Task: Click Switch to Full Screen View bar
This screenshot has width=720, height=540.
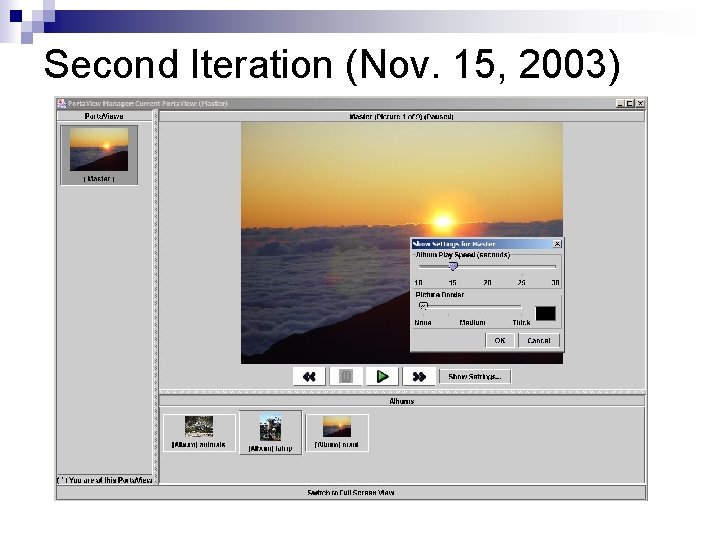Action: [x=351, y=493]
